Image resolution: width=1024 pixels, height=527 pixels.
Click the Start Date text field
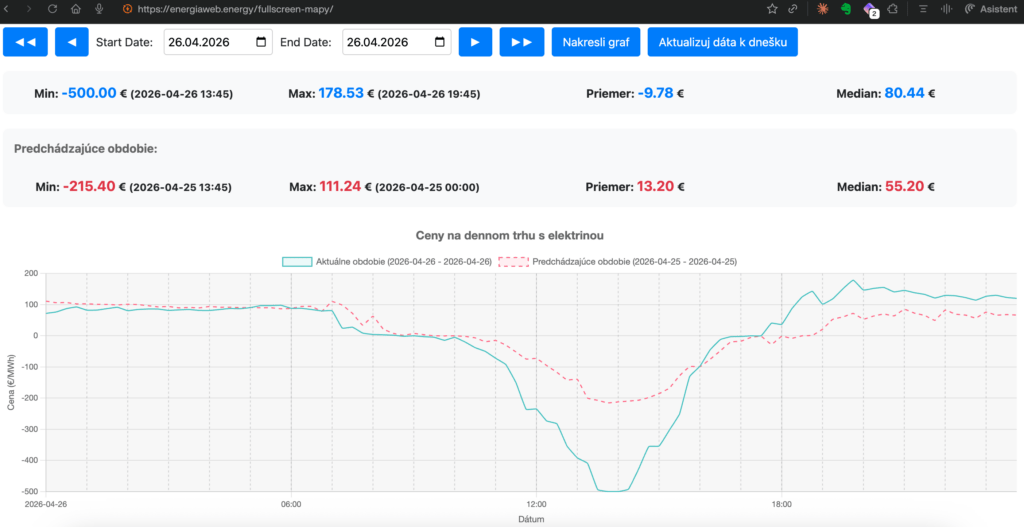205,42
